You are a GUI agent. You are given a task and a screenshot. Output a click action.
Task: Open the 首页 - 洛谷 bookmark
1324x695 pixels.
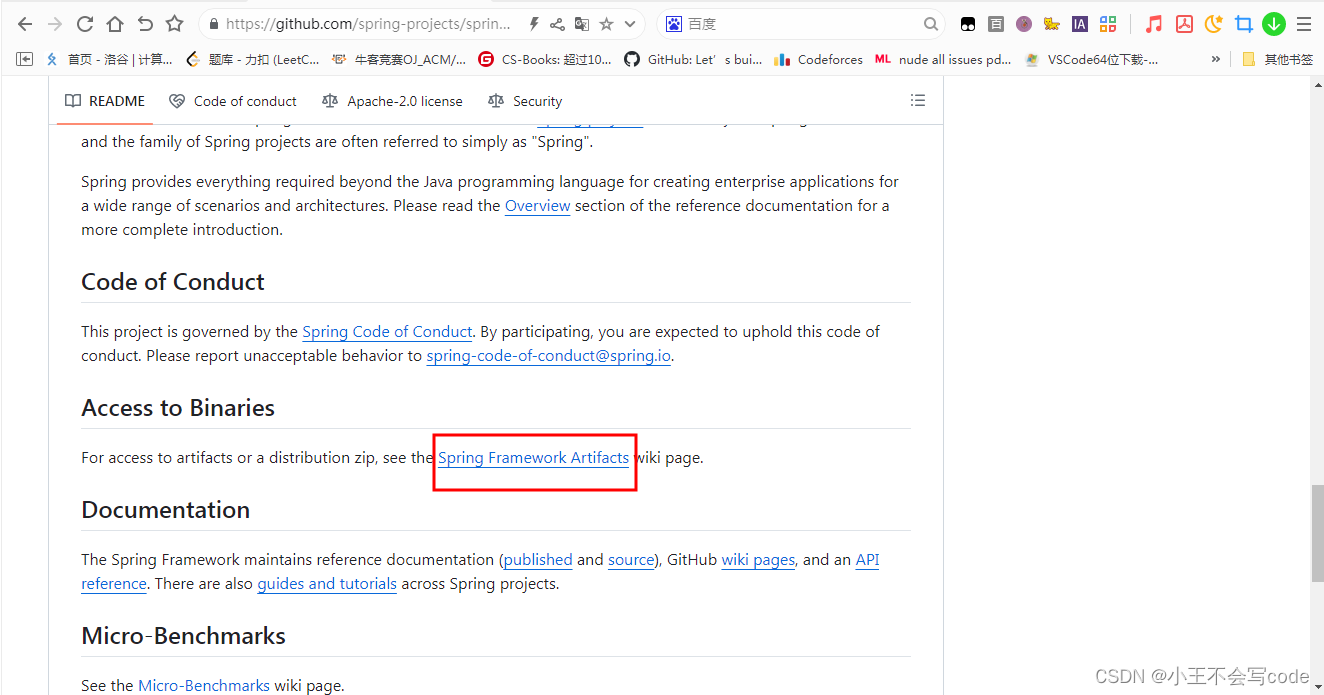tap(110, 59)
